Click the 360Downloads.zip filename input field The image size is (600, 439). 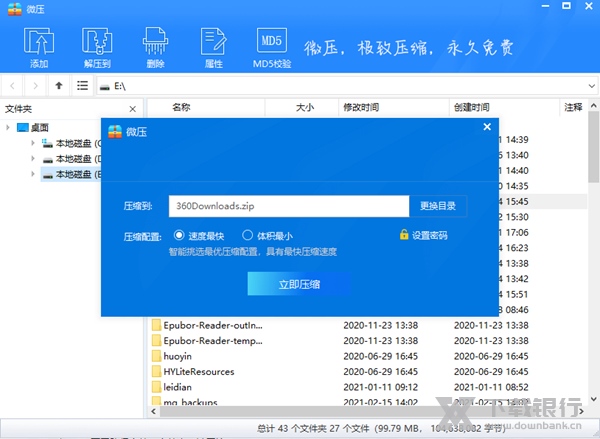[x=288, y=205]
